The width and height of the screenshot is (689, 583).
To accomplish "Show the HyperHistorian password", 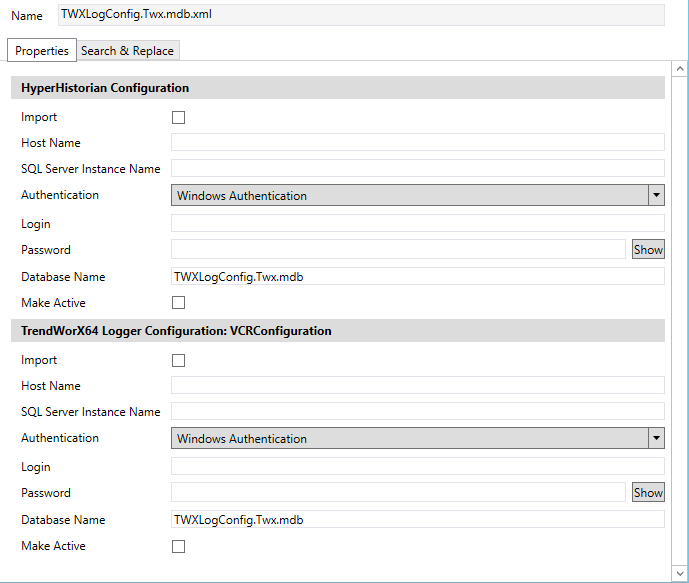I will [648, 250].
